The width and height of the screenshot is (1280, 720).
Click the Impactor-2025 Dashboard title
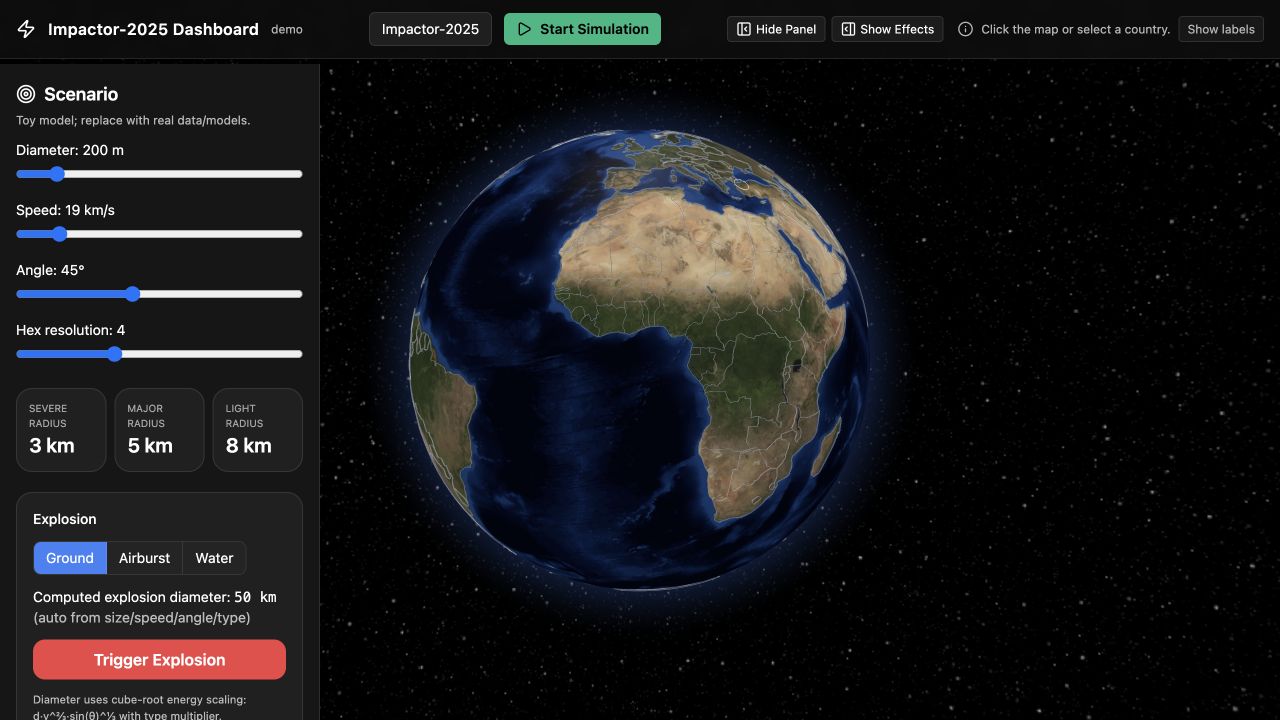(x=153, y=29)
